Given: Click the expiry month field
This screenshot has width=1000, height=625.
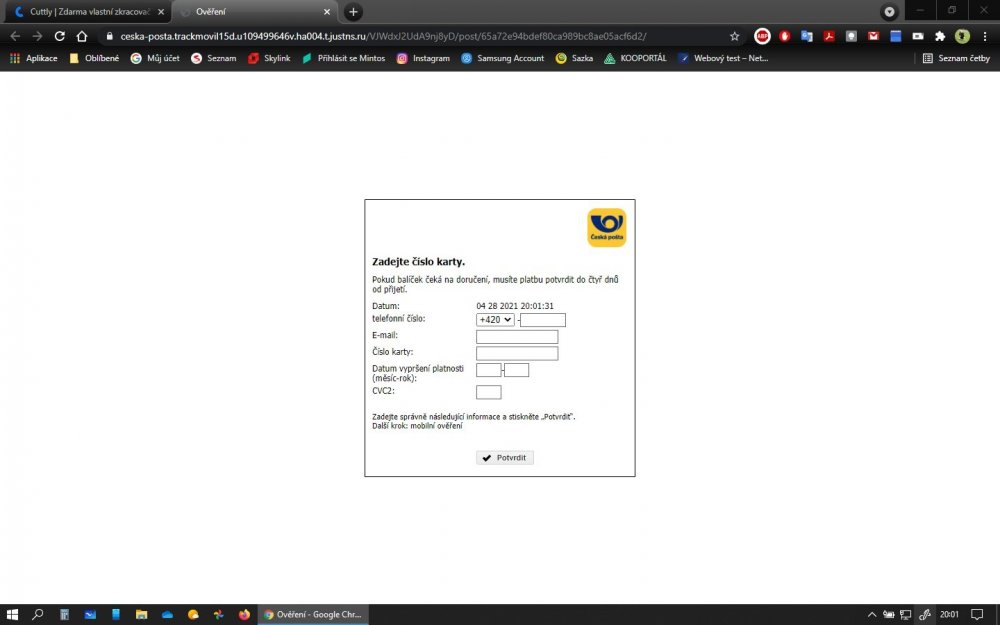Looking at the screenshot, I should point(489,370).
